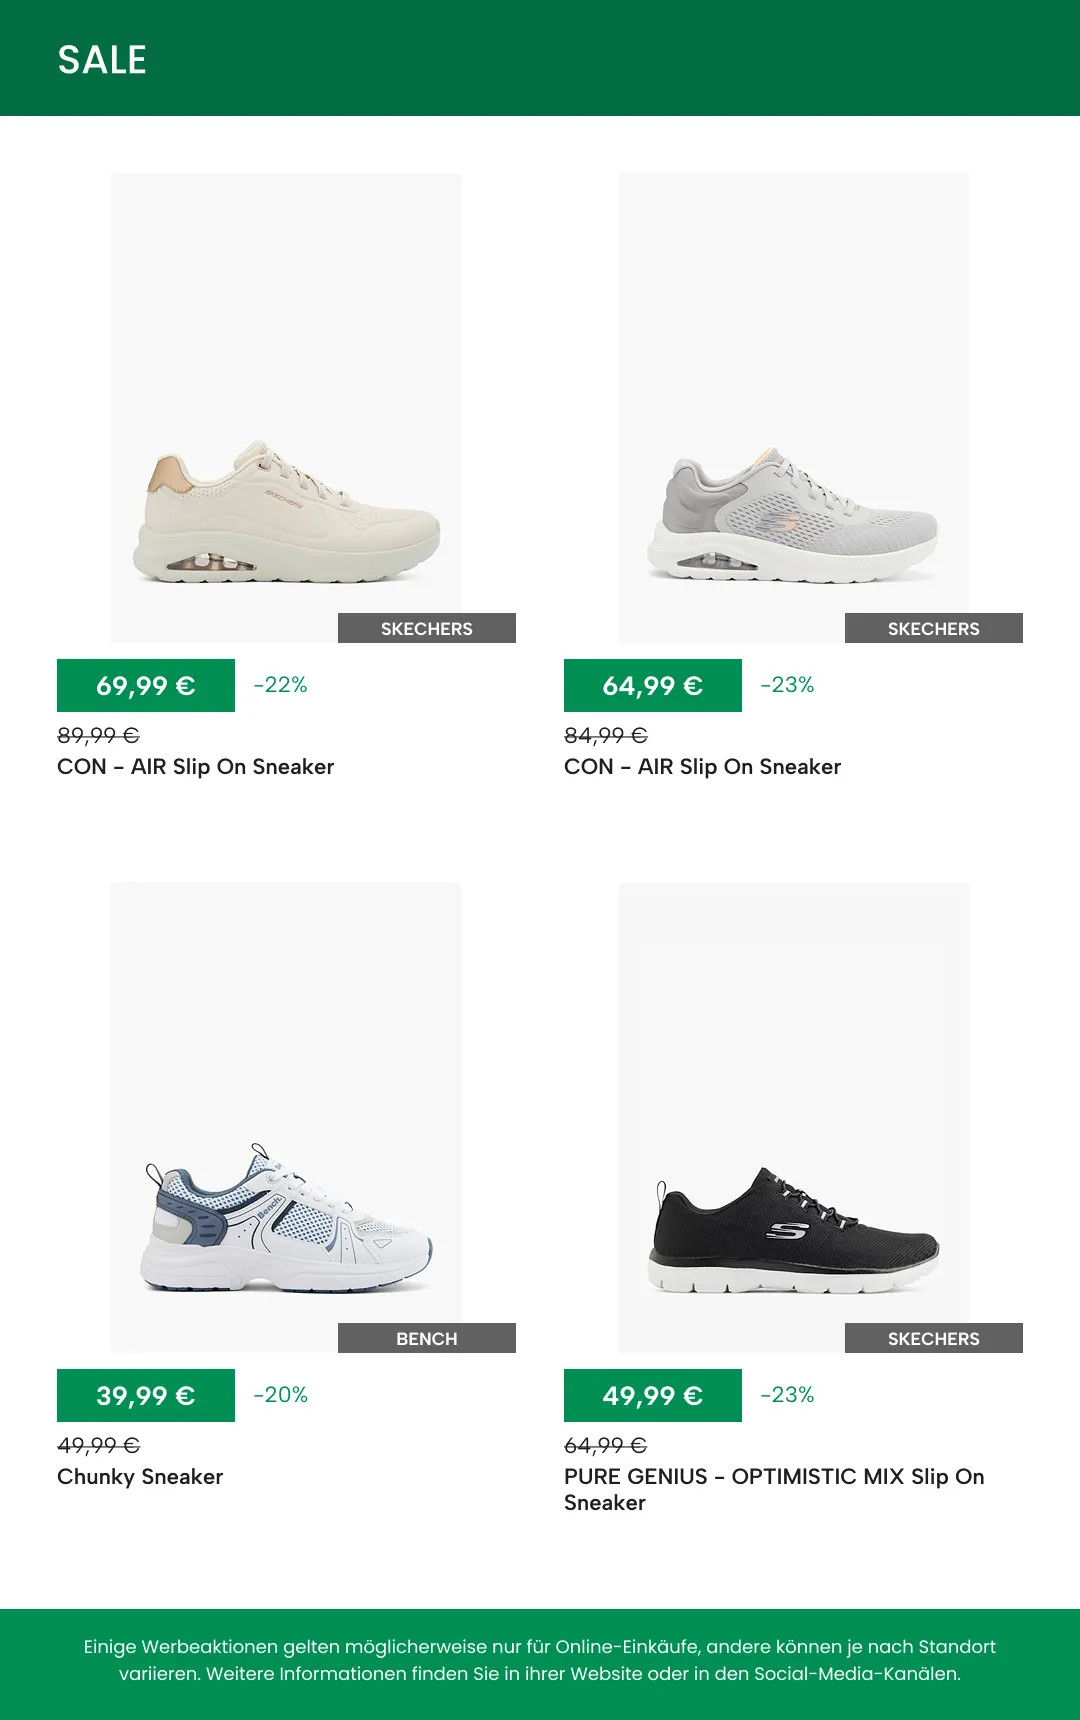Click the Werbeaktionen footer disclaimer text

540,1660
